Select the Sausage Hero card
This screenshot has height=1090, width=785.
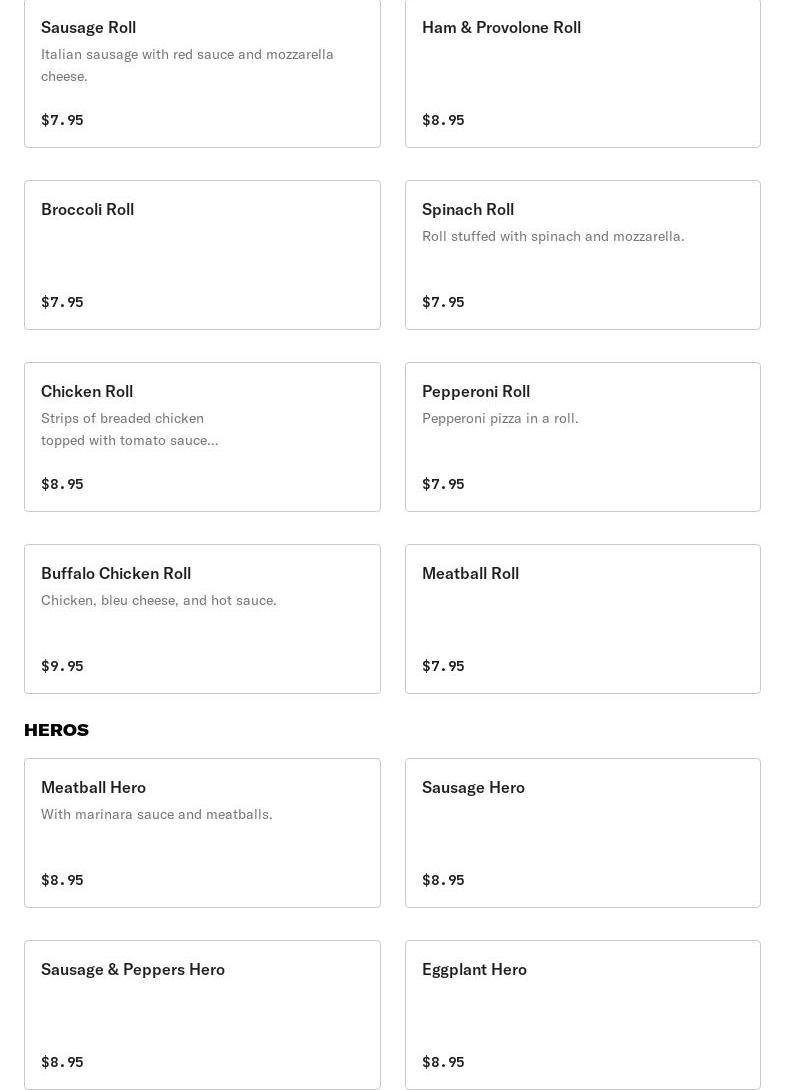582,832
